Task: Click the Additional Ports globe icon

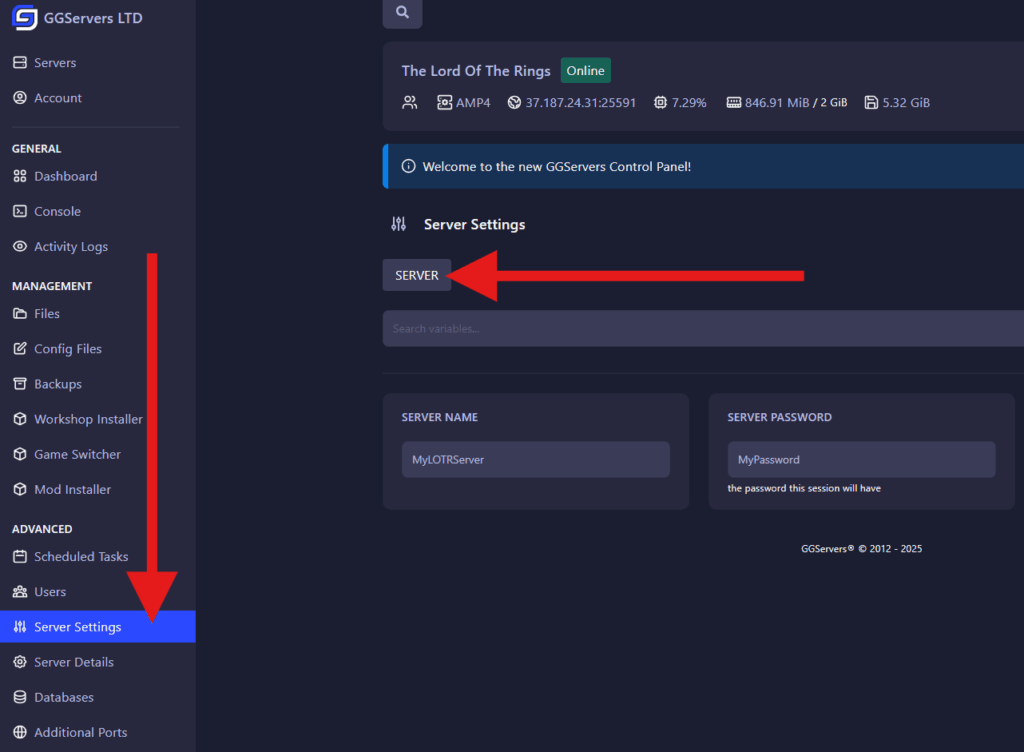Action: coord(19,732)
